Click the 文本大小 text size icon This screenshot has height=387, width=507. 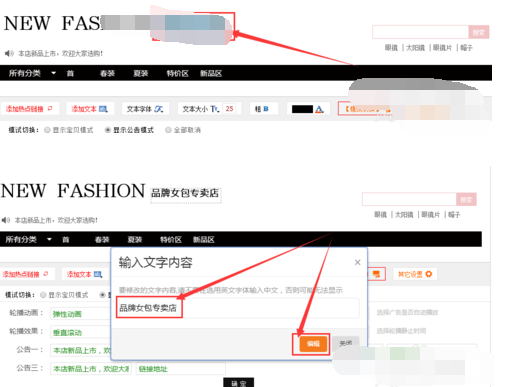(x=214, y=109)
